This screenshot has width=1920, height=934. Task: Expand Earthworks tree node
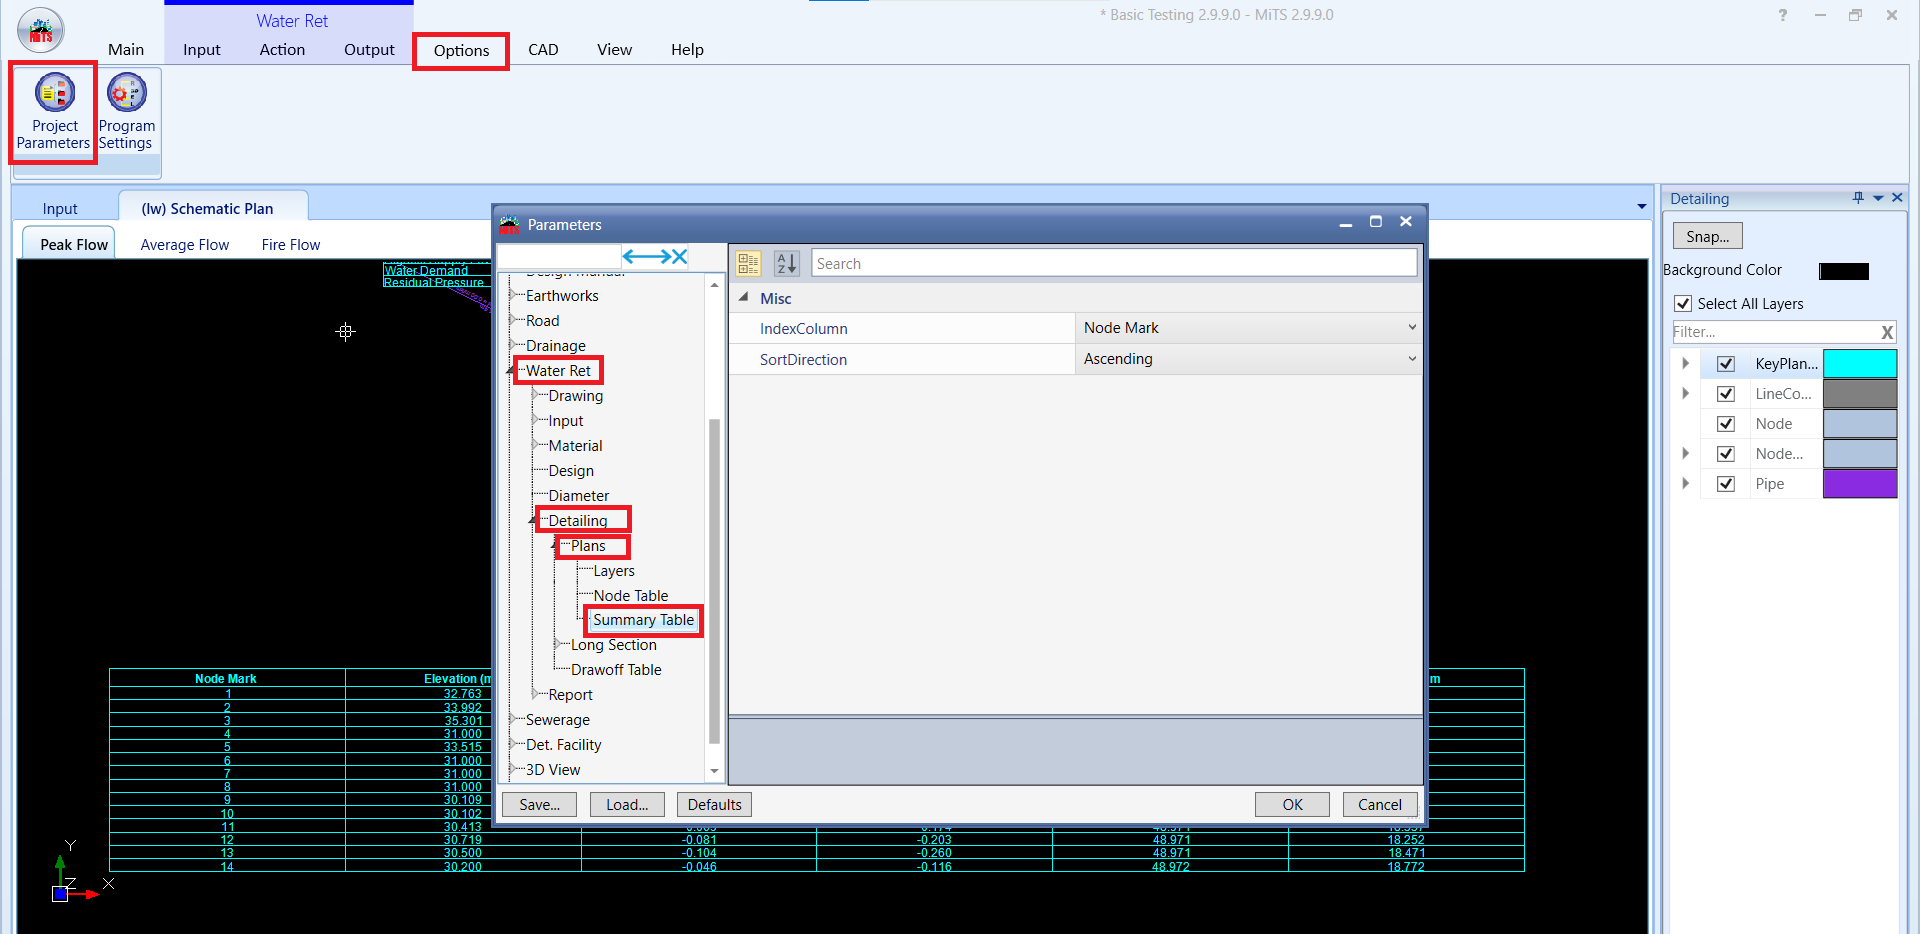[513, 295]
